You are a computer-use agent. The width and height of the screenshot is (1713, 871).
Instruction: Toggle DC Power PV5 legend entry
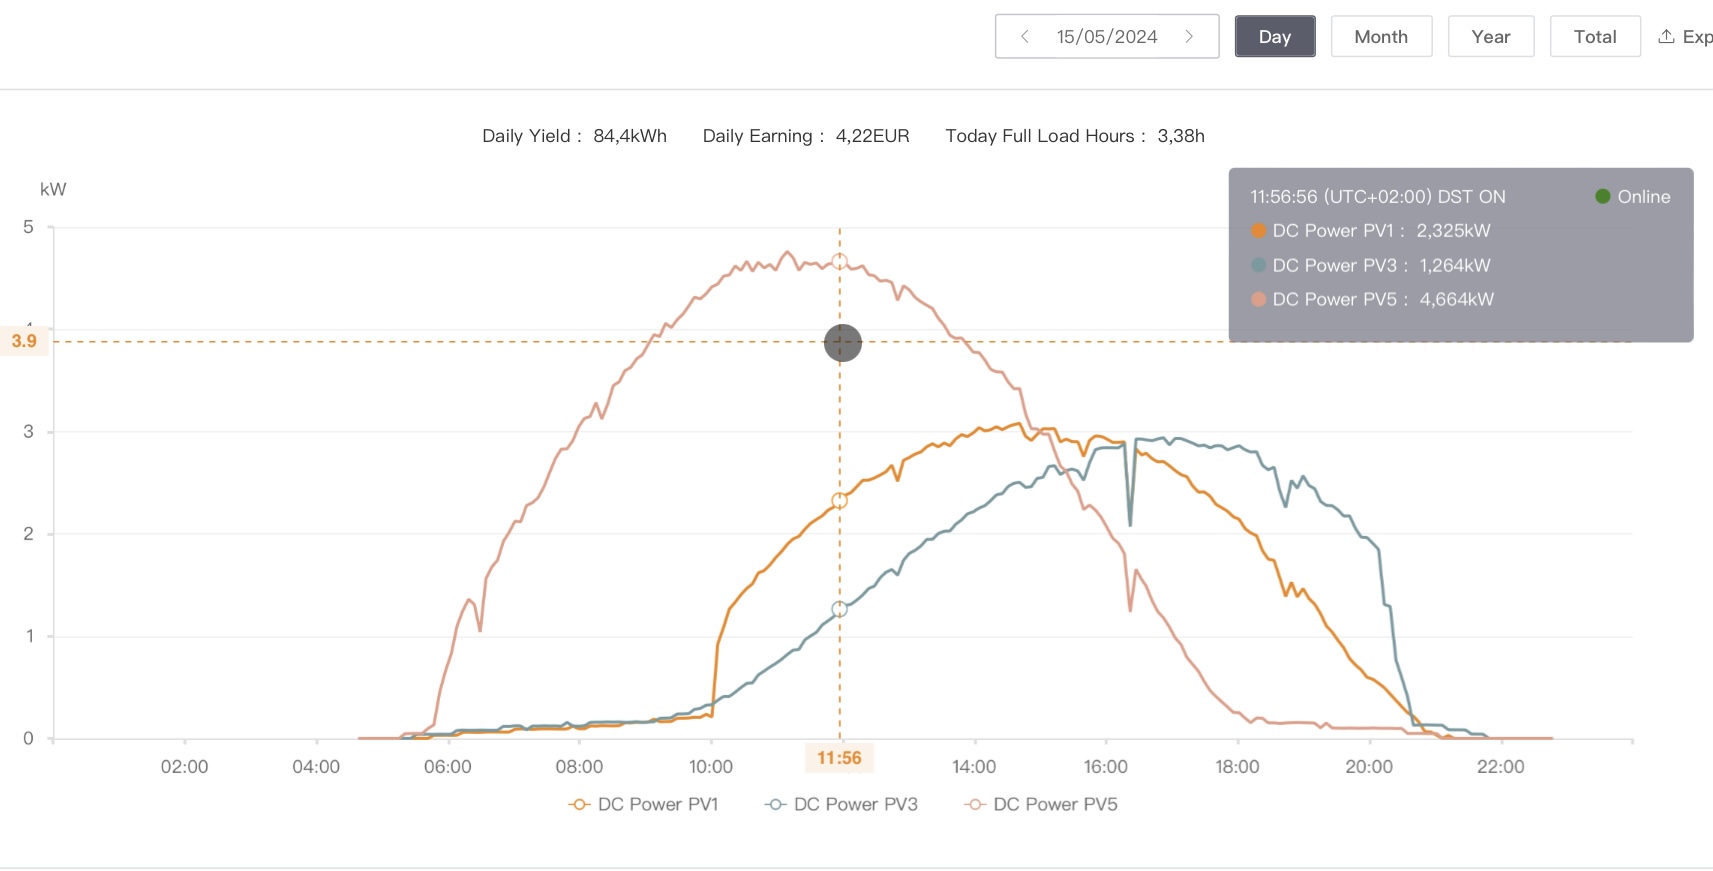(x=1041, y=805)
